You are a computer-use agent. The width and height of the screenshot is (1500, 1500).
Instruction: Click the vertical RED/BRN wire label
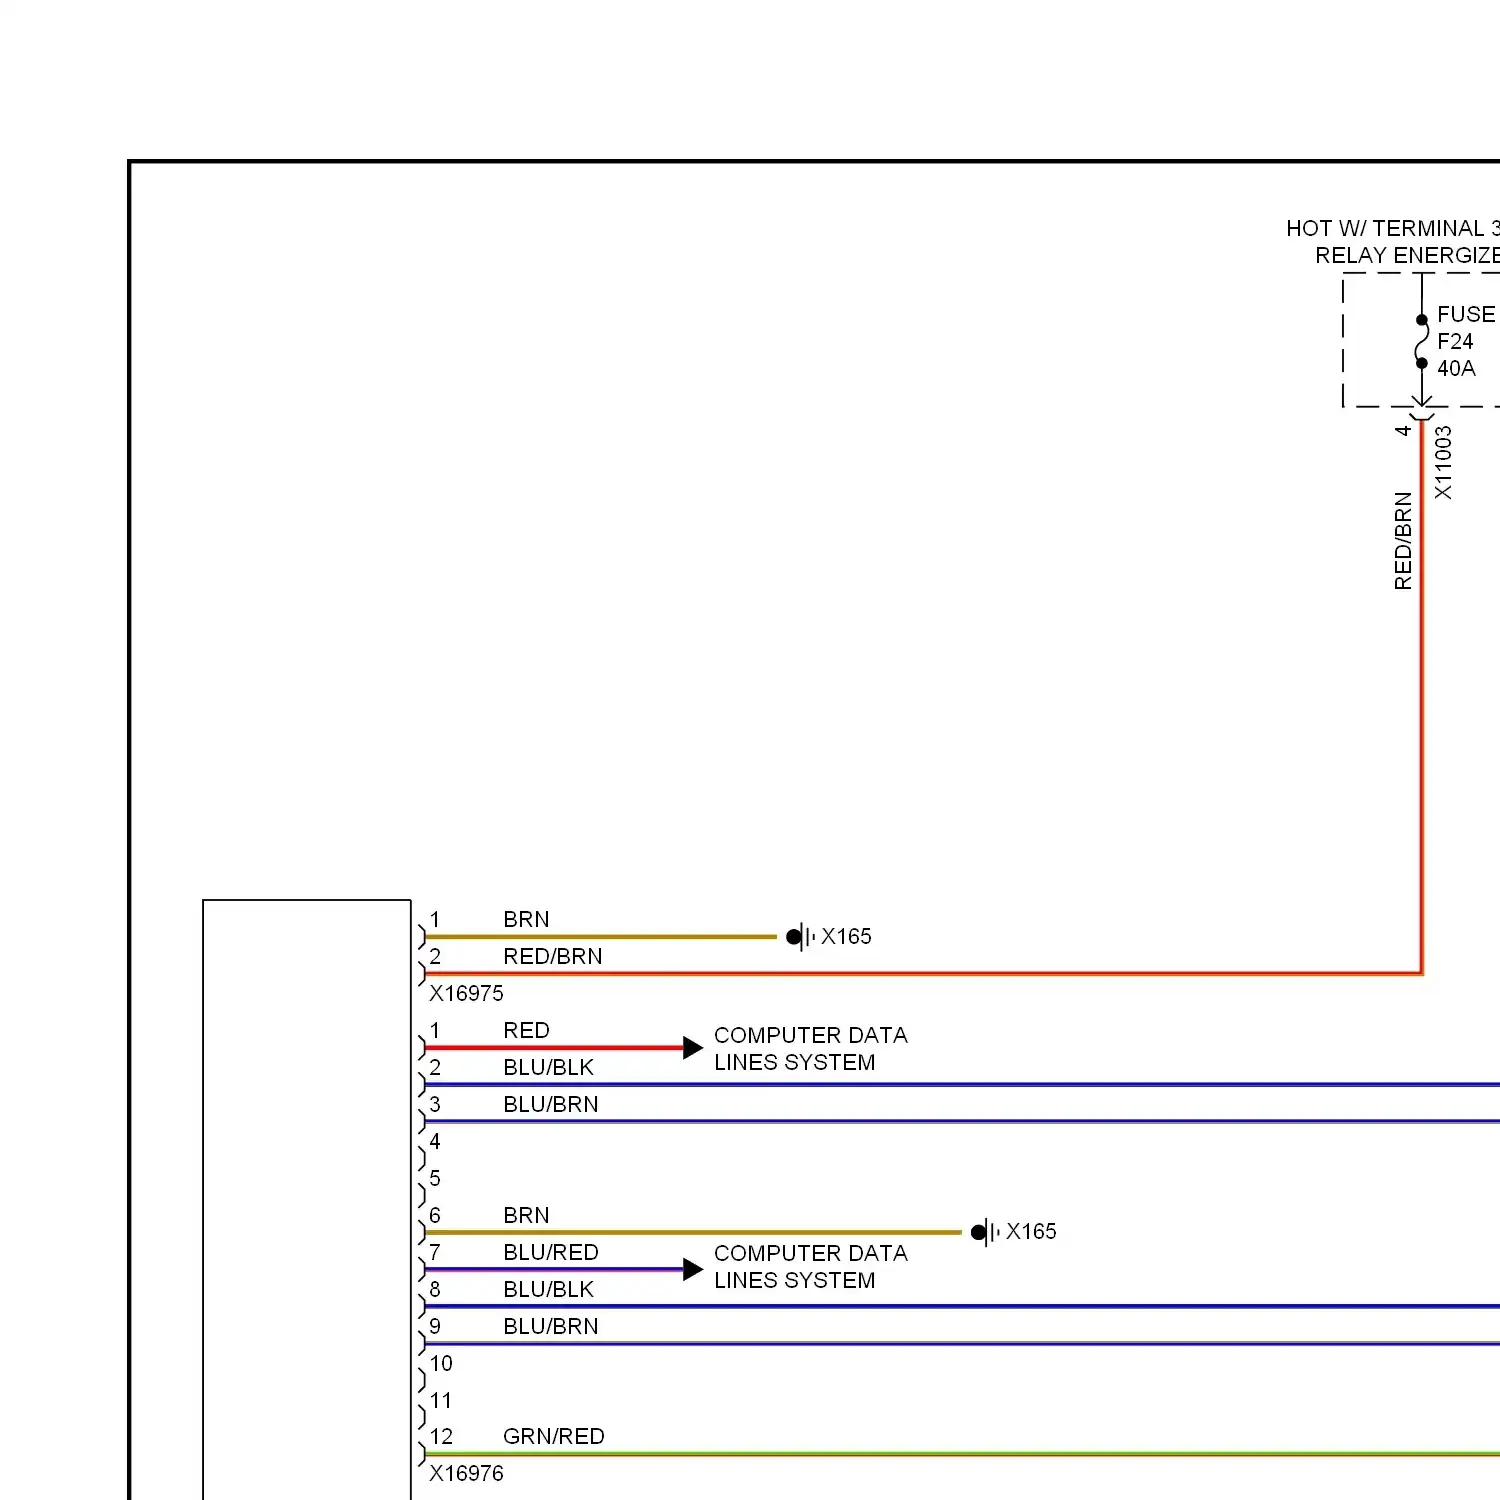tap(1403, 540)
